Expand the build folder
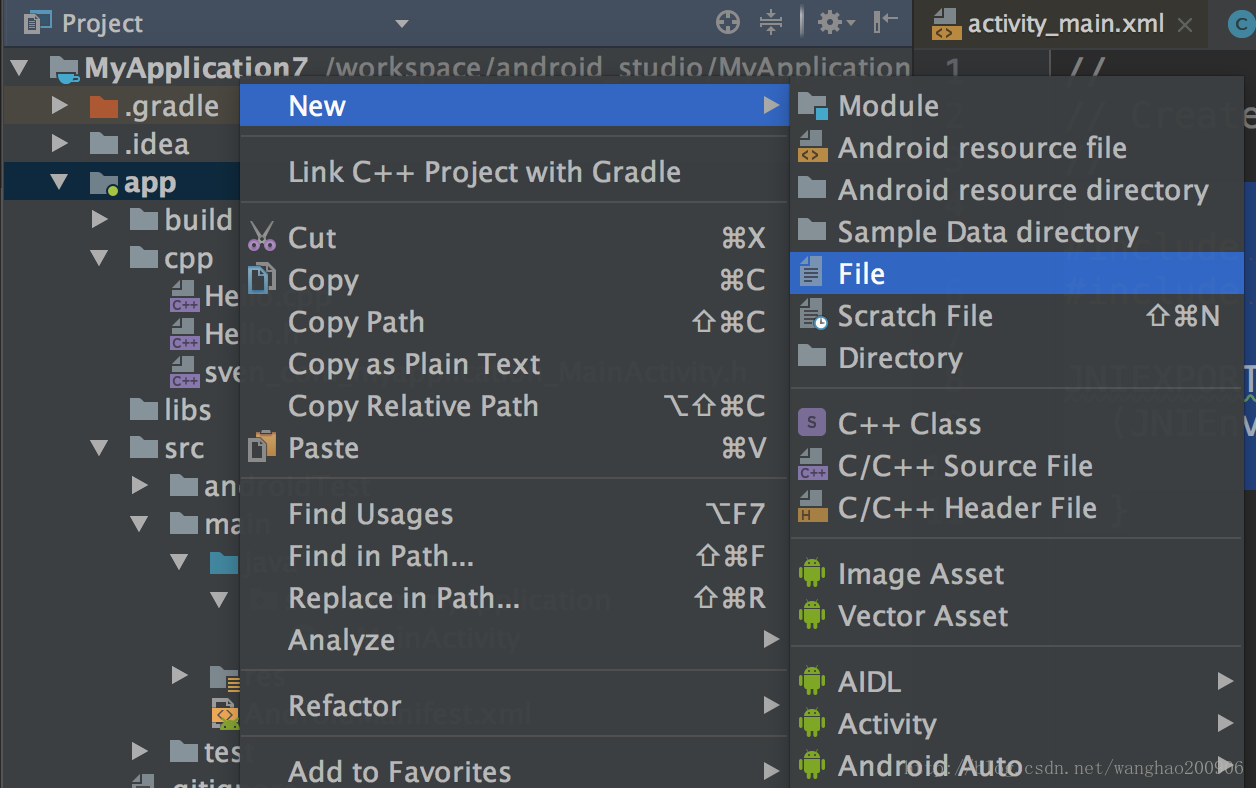The image size is (1256, 788). point(99,219)
